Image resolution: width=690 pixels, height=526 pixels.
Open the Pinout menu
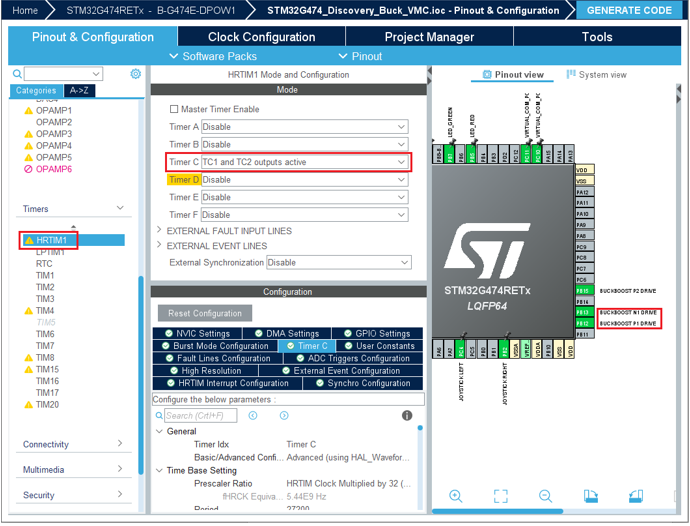(x=360, y=56)
